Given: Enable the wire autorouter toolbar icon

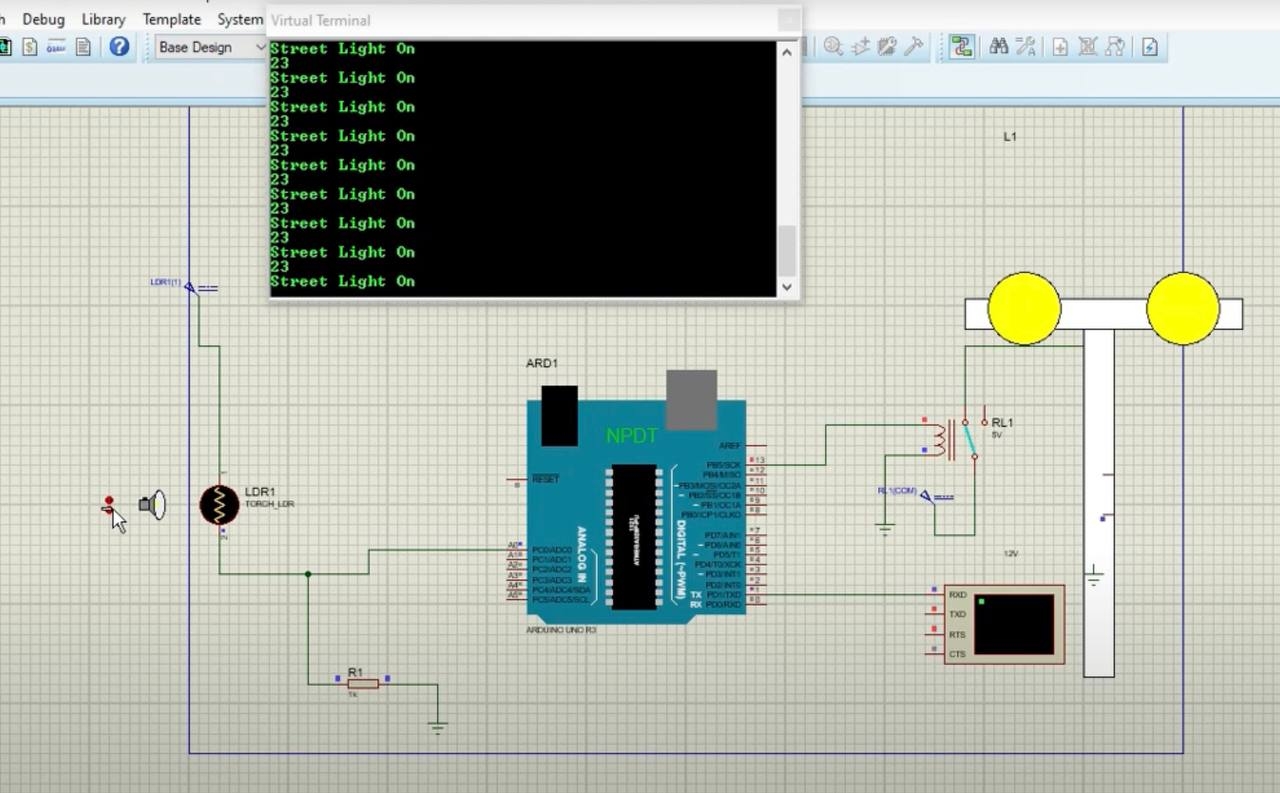Looking at the screenshot, I should point(960,47).
